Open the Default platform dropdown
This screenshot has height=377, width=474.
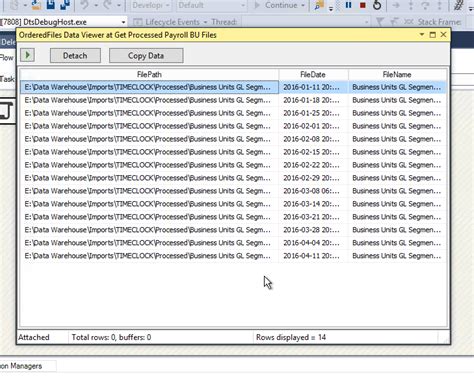coord(211,5)
